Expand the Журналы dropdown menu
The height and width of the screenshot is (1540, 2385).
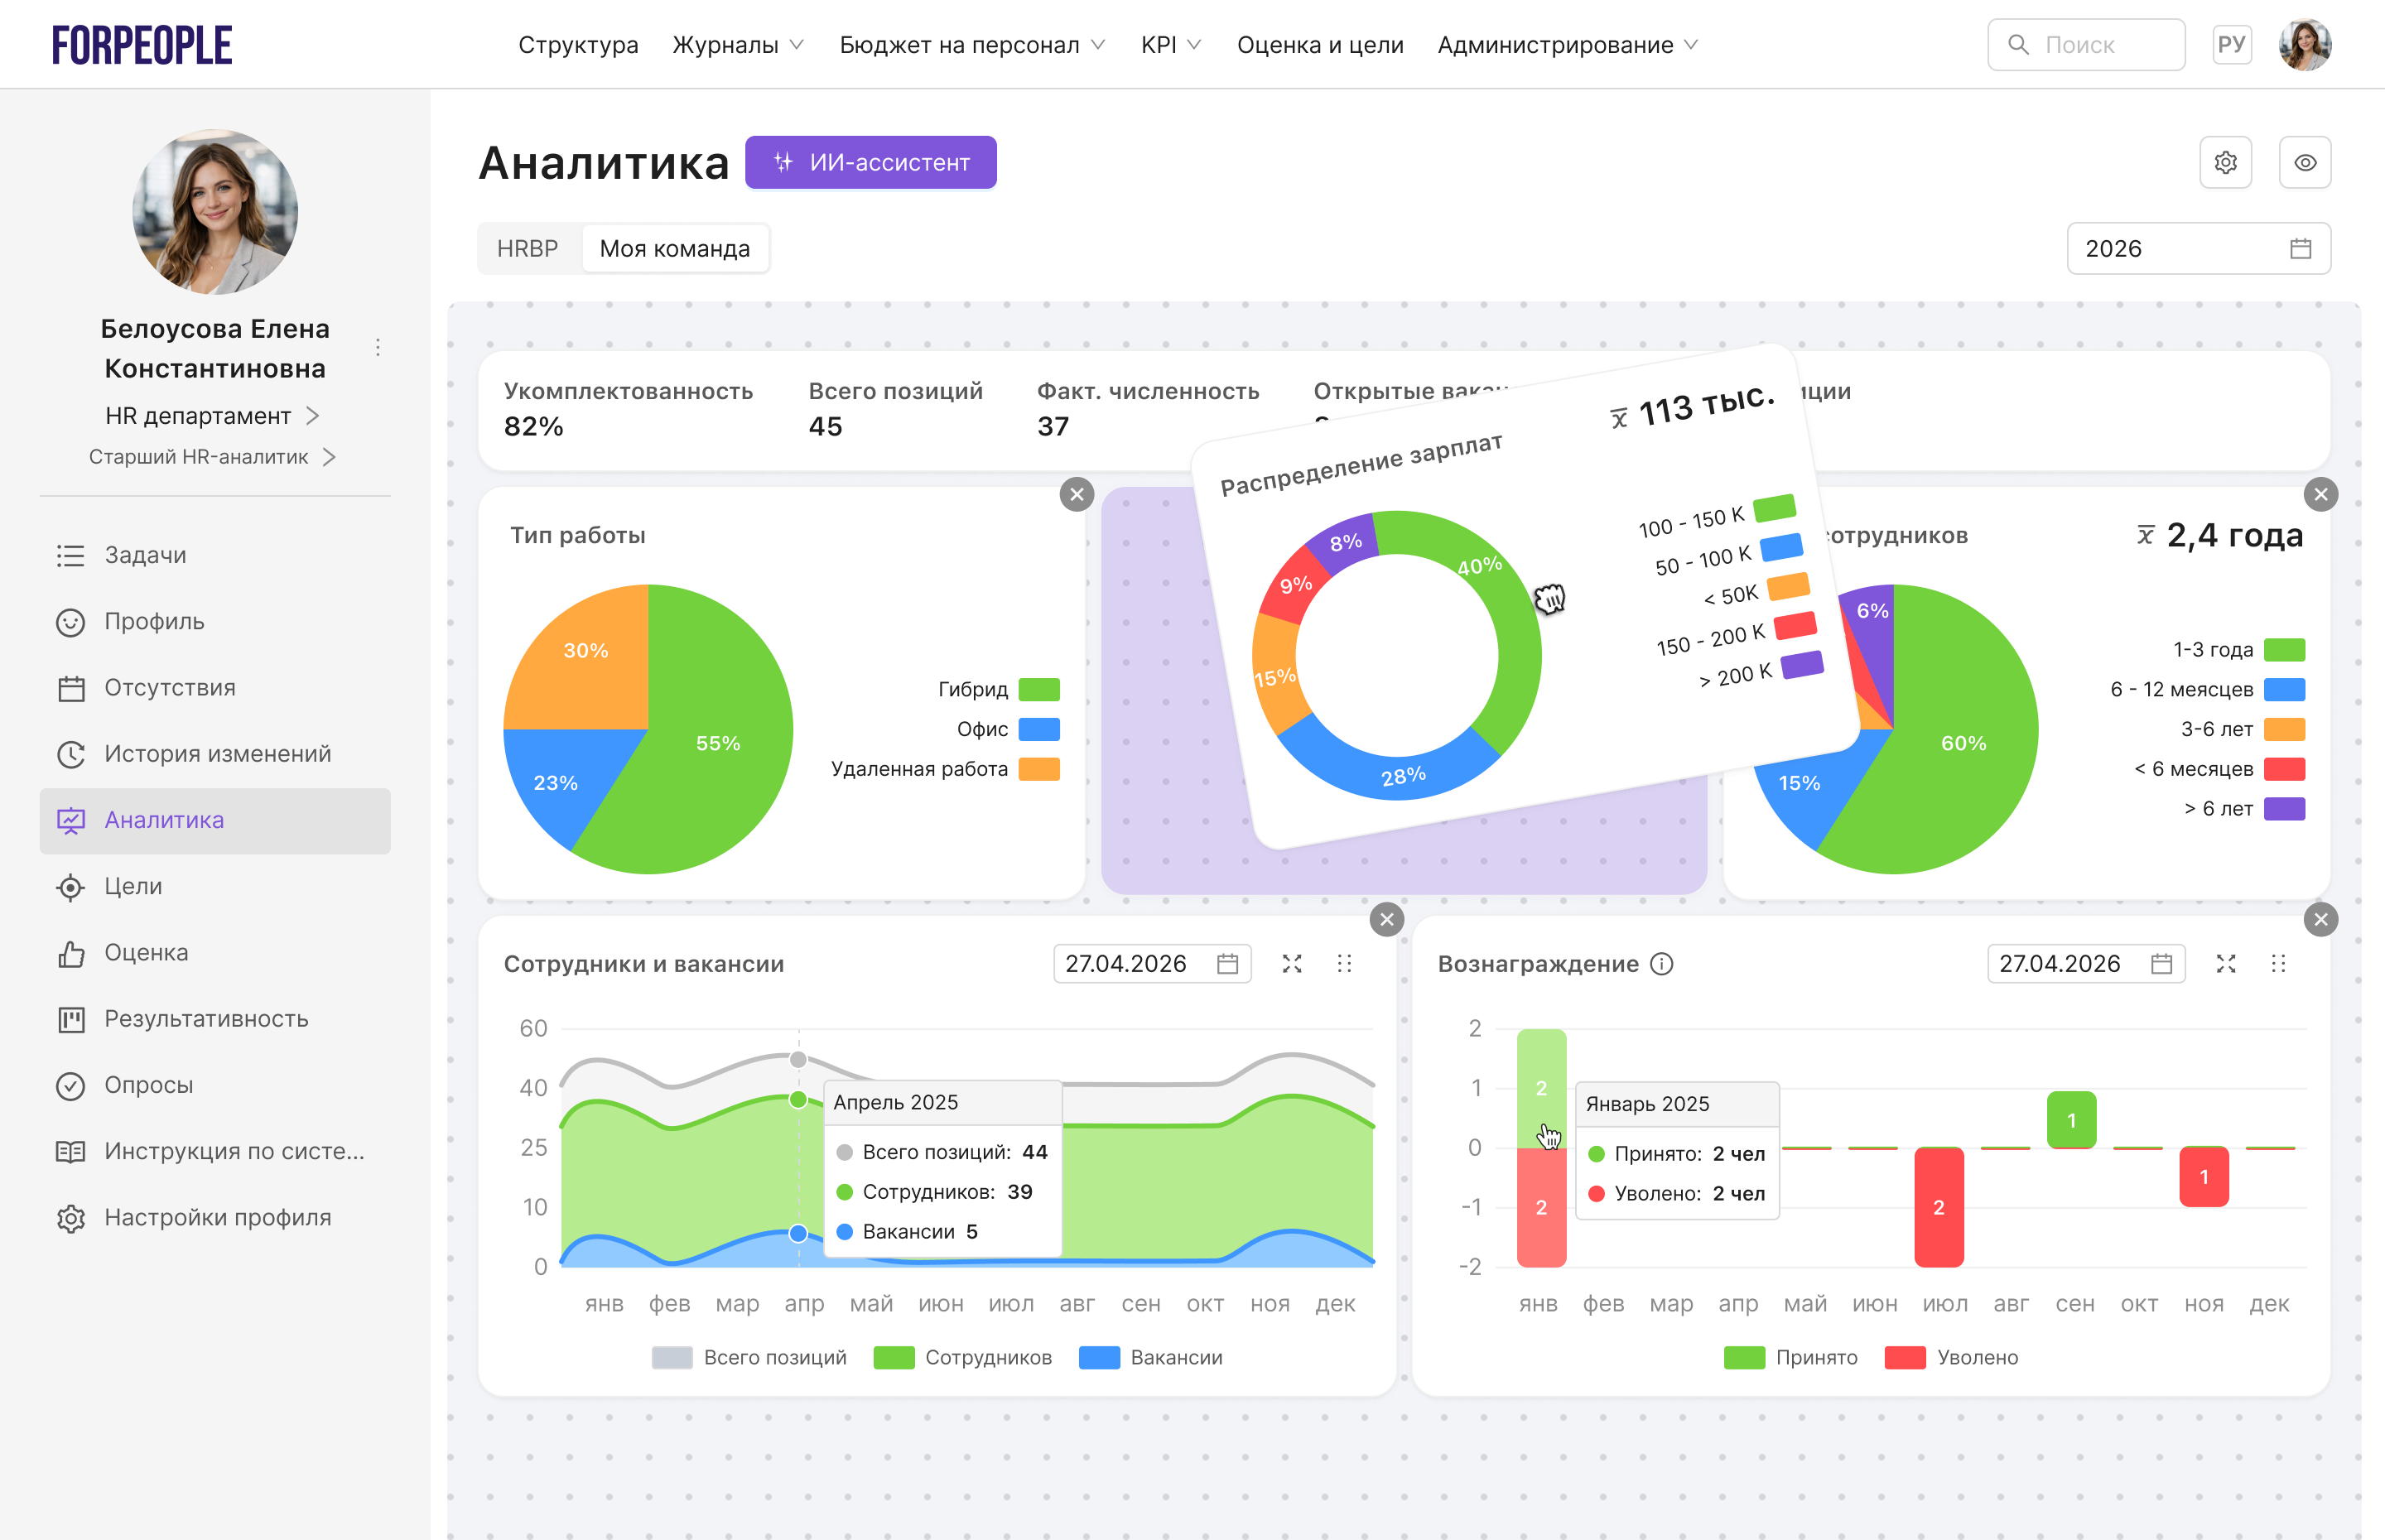(x=738, y=45)
